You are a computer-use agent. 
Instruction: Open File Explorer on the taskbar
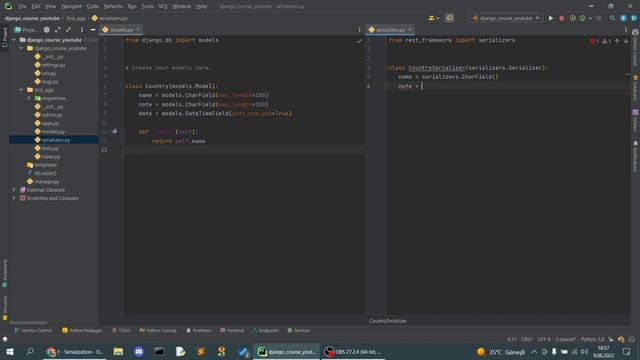pos(118,352)
